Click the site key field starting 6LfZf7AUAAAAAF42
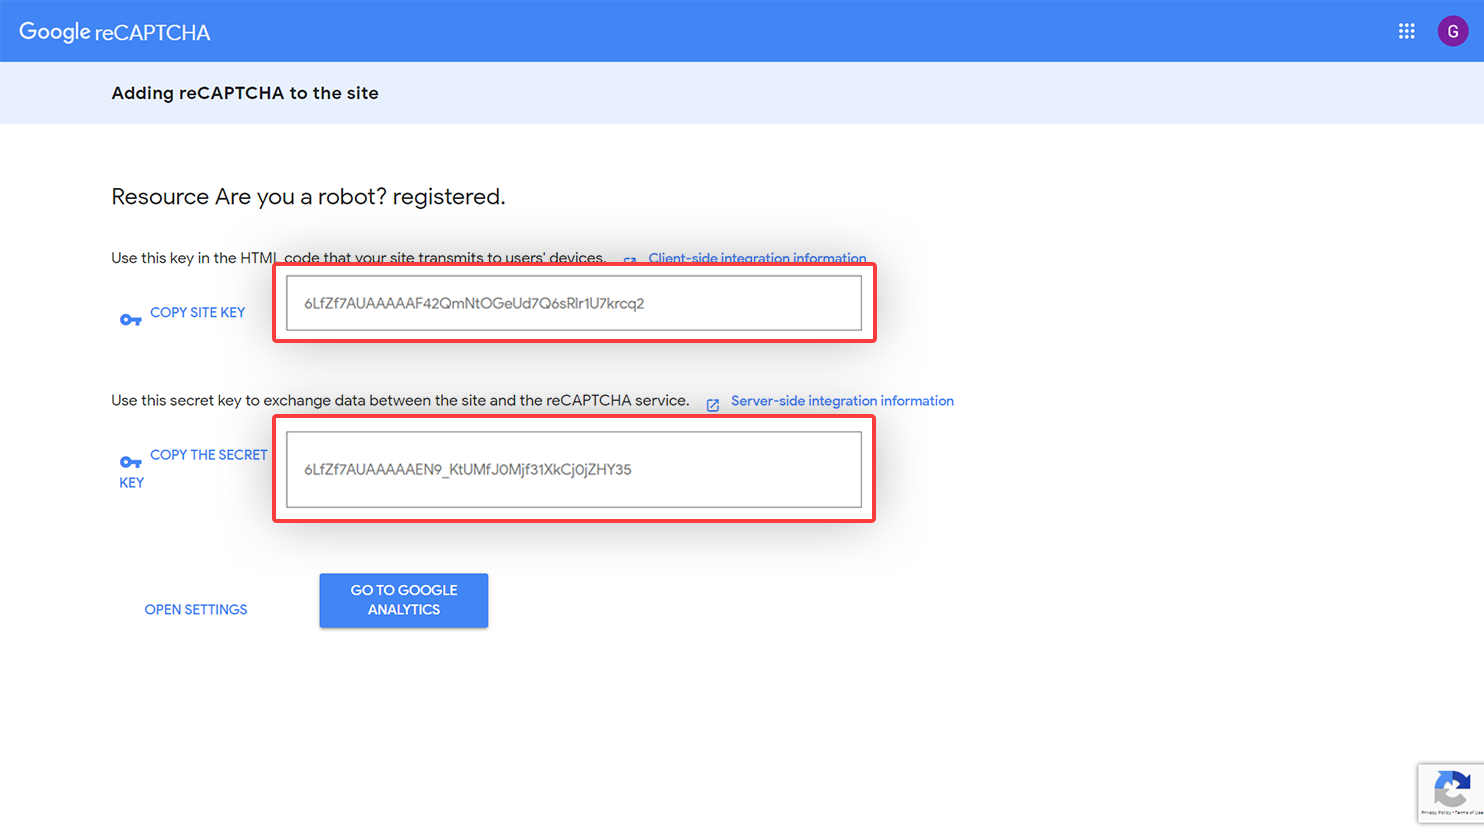Screen dimensions: 1484x832 coord(574,303)
